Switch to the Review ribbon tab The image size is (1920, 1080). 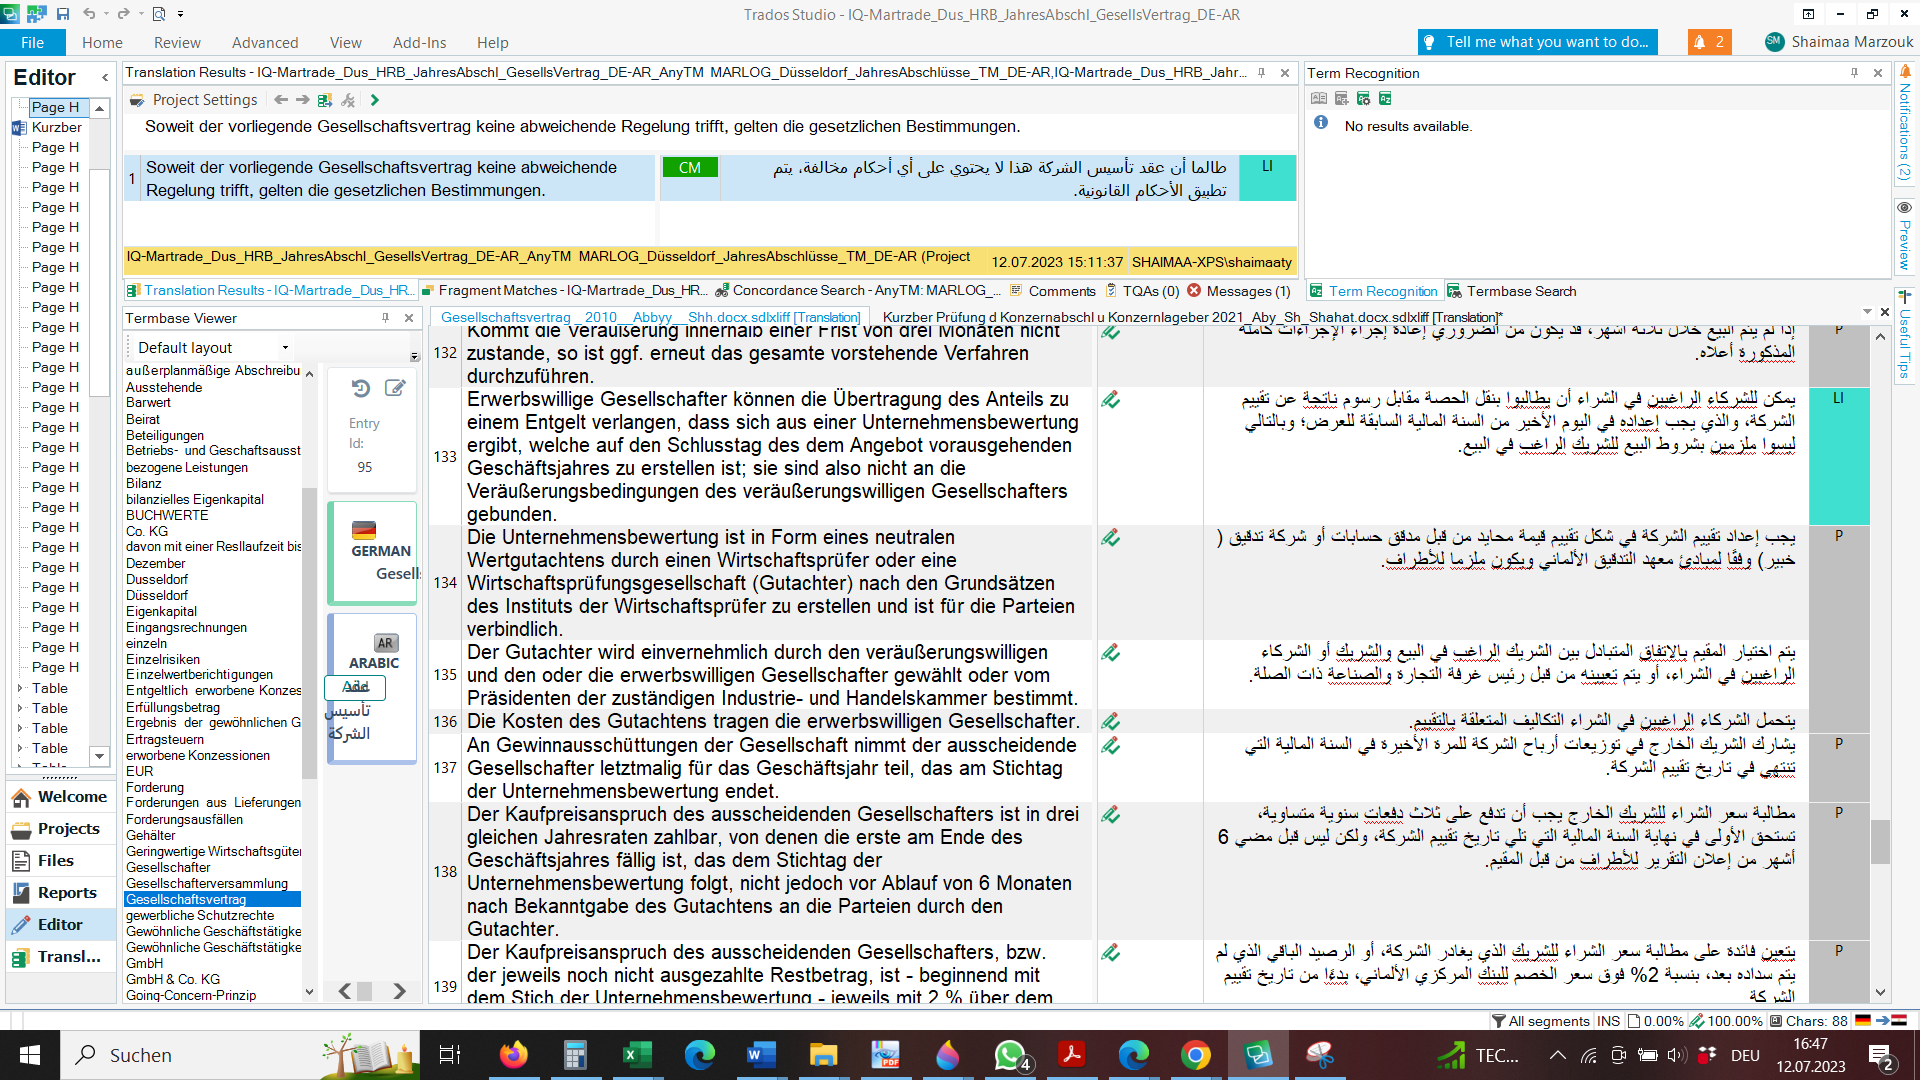177,42
